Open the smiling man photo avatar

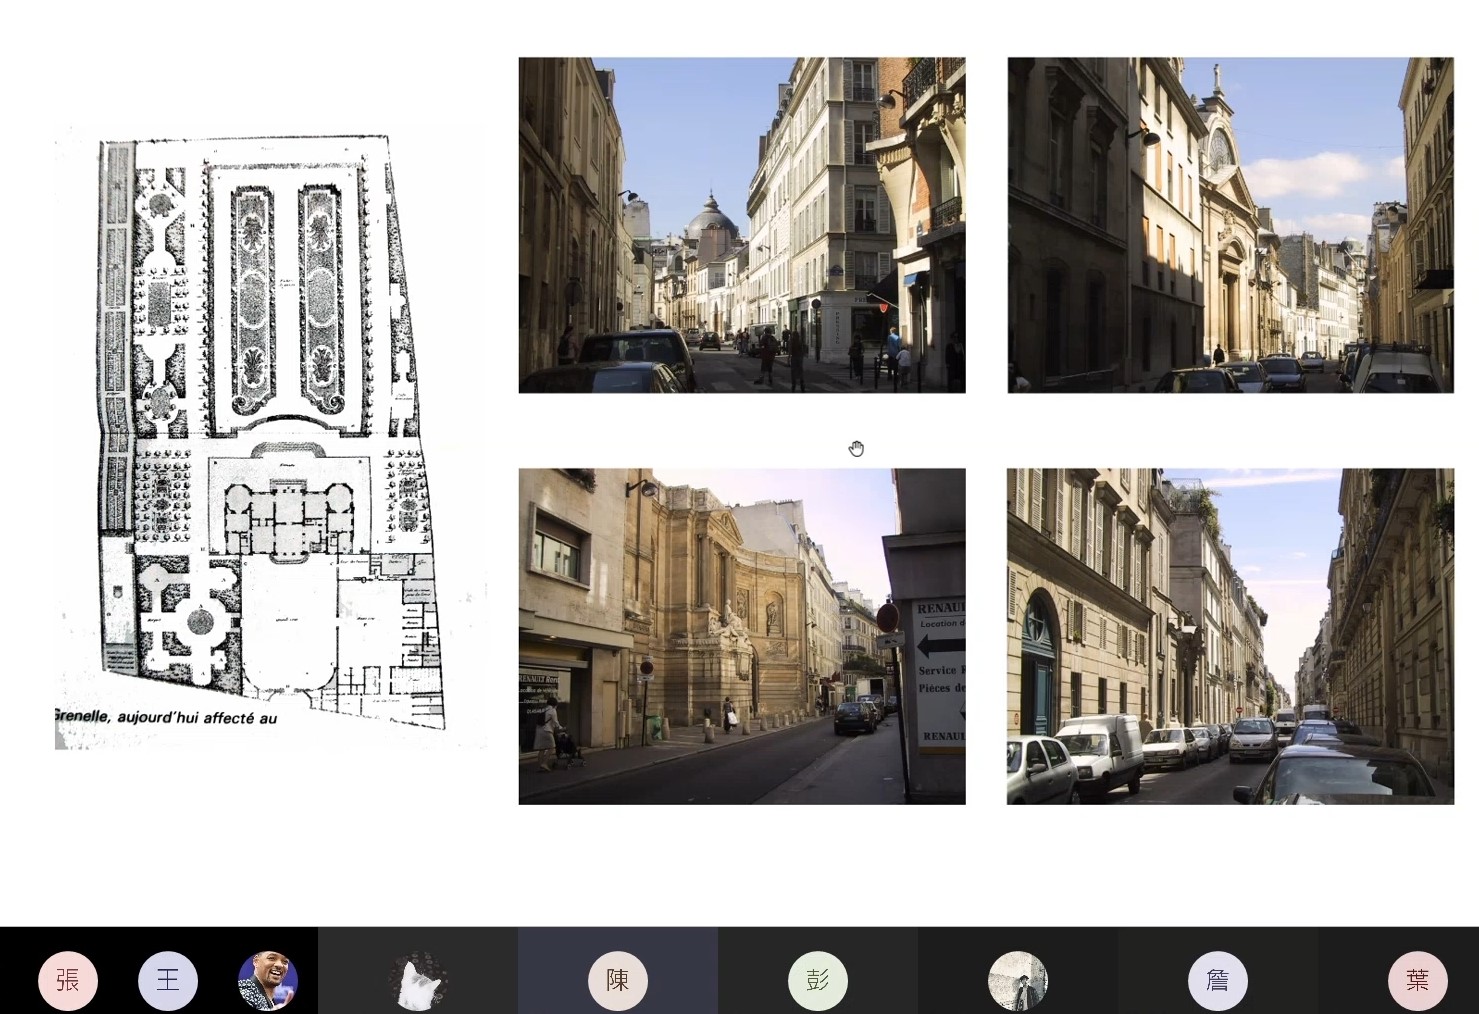pyautogui.click(x=268, y=980)
